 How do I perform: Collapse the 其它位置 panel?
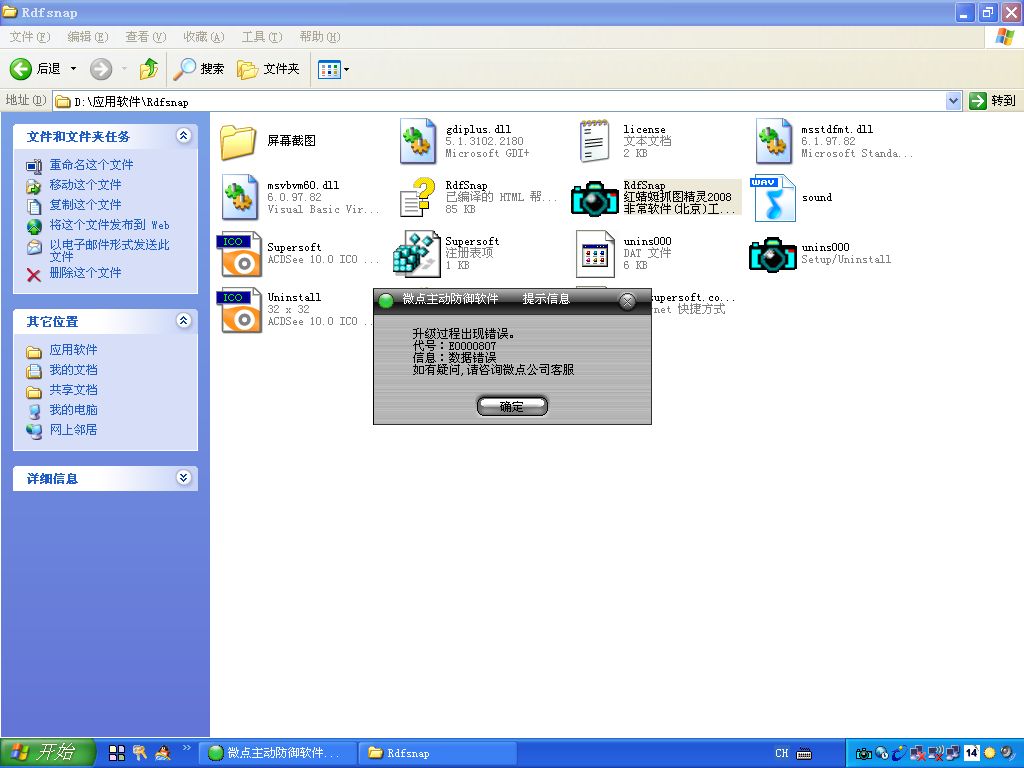click(184, 321)
